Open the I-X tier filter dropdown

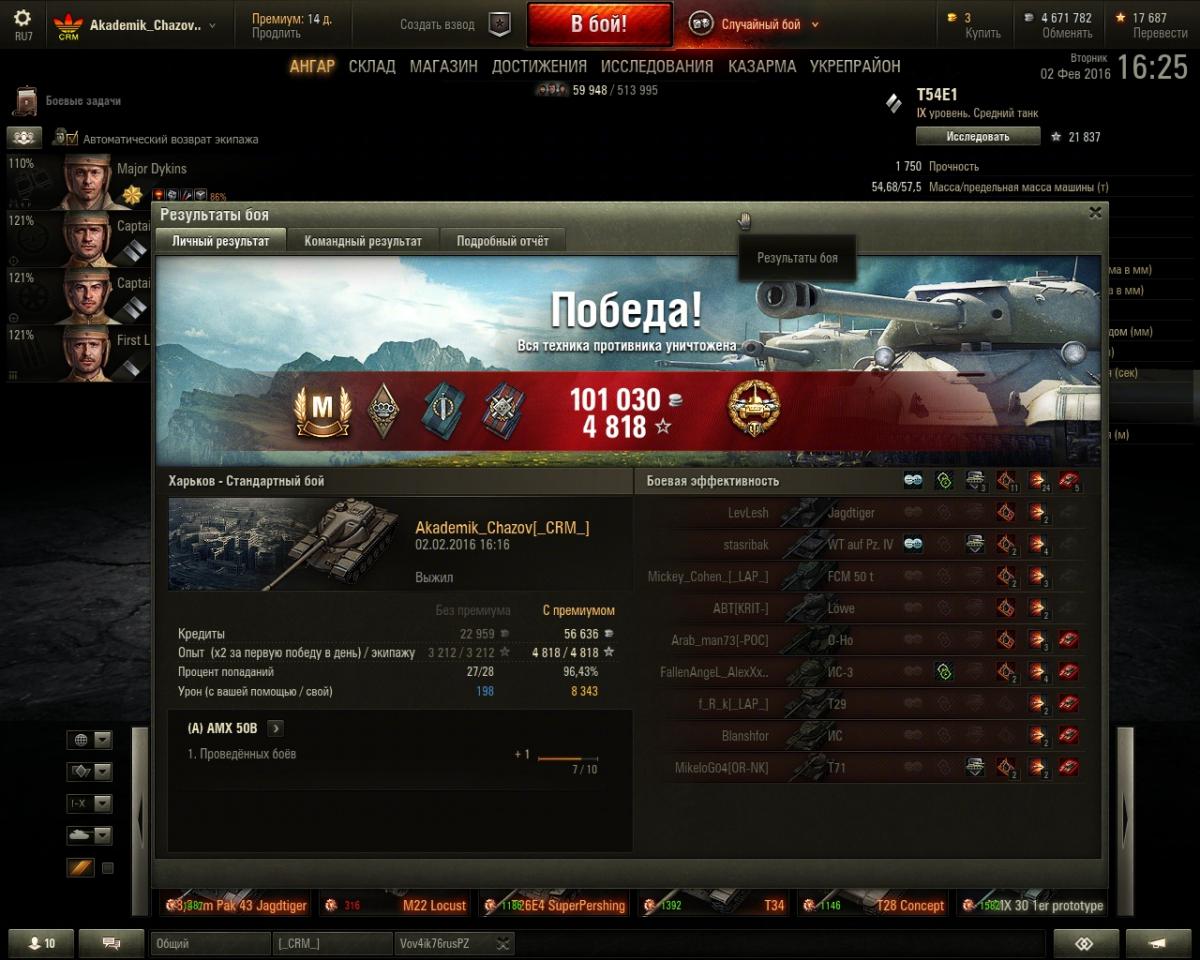90,804
